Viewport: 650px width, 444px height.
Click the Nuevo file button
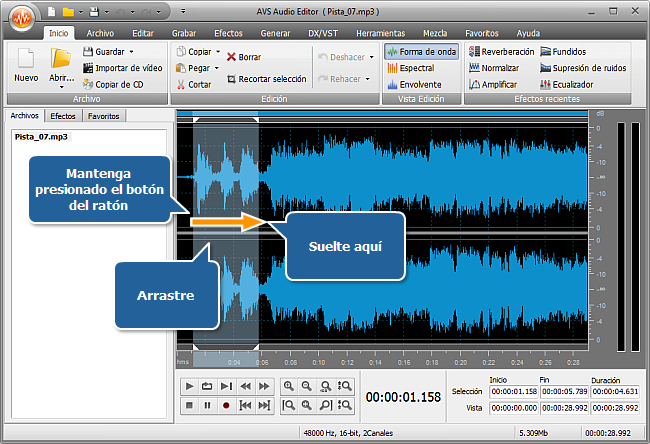tap(26, 66)
